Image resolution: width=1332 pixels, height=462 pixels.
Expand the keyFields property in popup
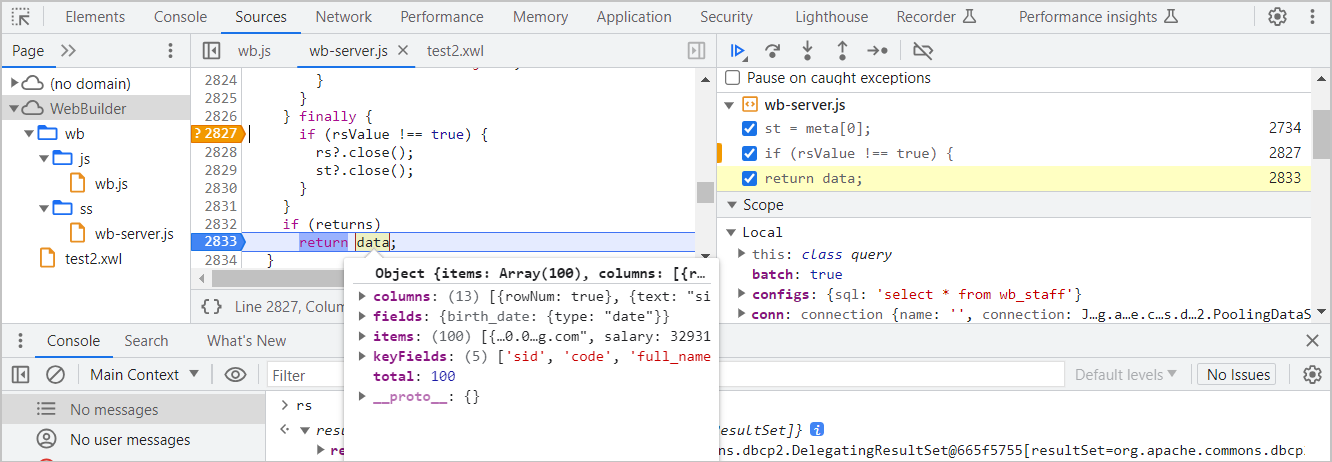click(x=362, y=356)
